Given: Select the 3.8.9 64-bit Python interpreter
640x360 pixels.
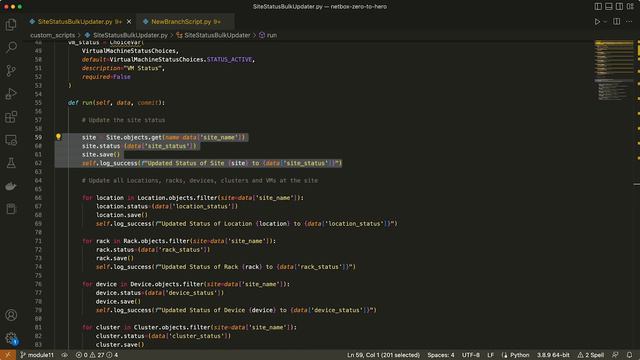Looking at the screenshot, I should [x=553, y=355].
